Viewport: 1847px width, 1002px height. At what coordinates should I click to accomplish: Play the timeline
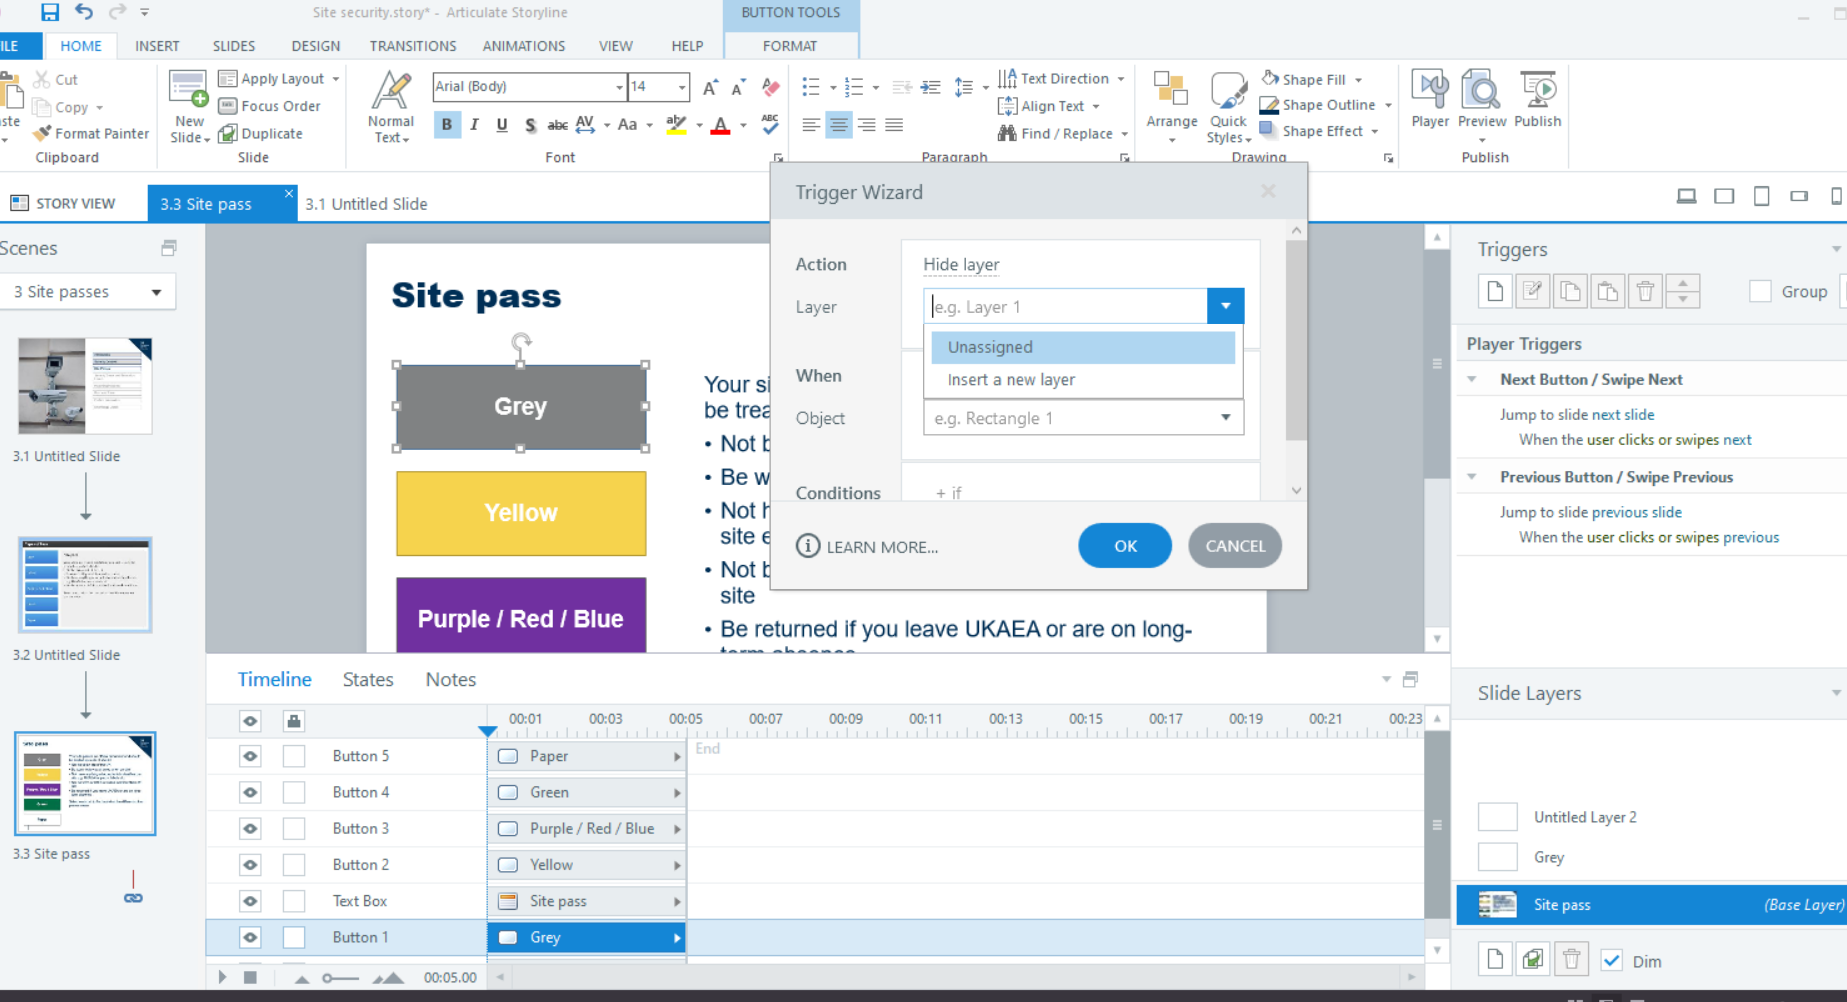tap(222, 977)
